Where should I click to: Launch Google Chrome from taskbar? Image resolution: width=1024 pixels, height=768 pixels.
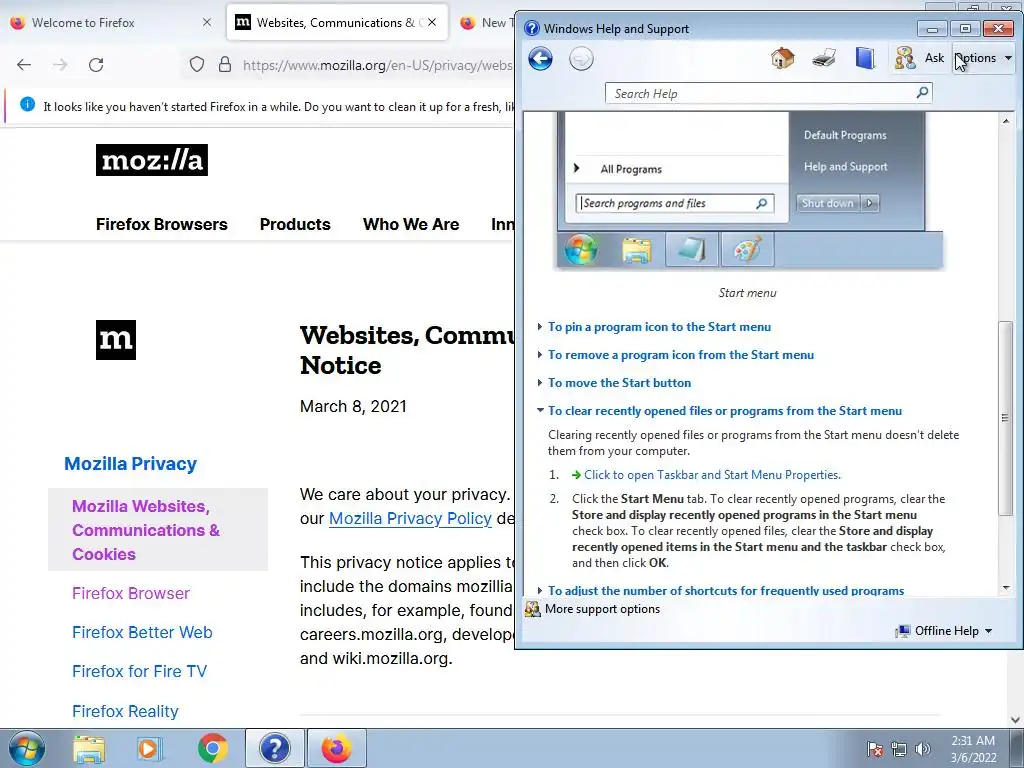tap(212, 749)
